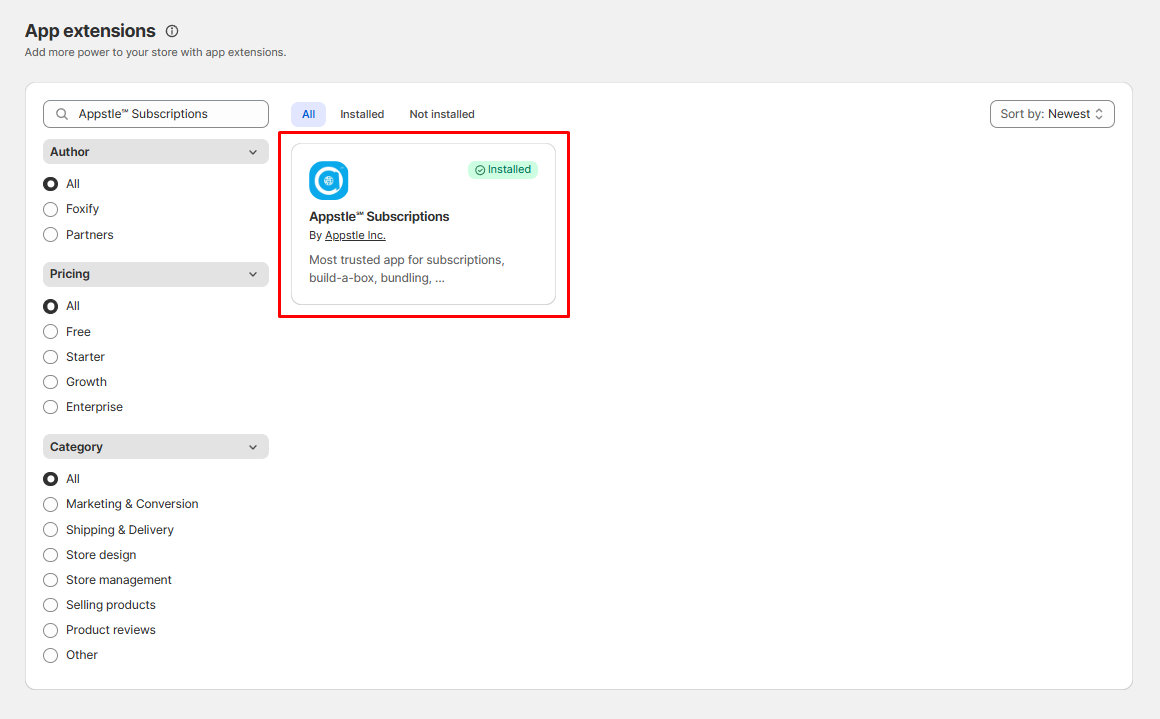
Task: Switch to the Installed tab
Action: coord(362,114)
